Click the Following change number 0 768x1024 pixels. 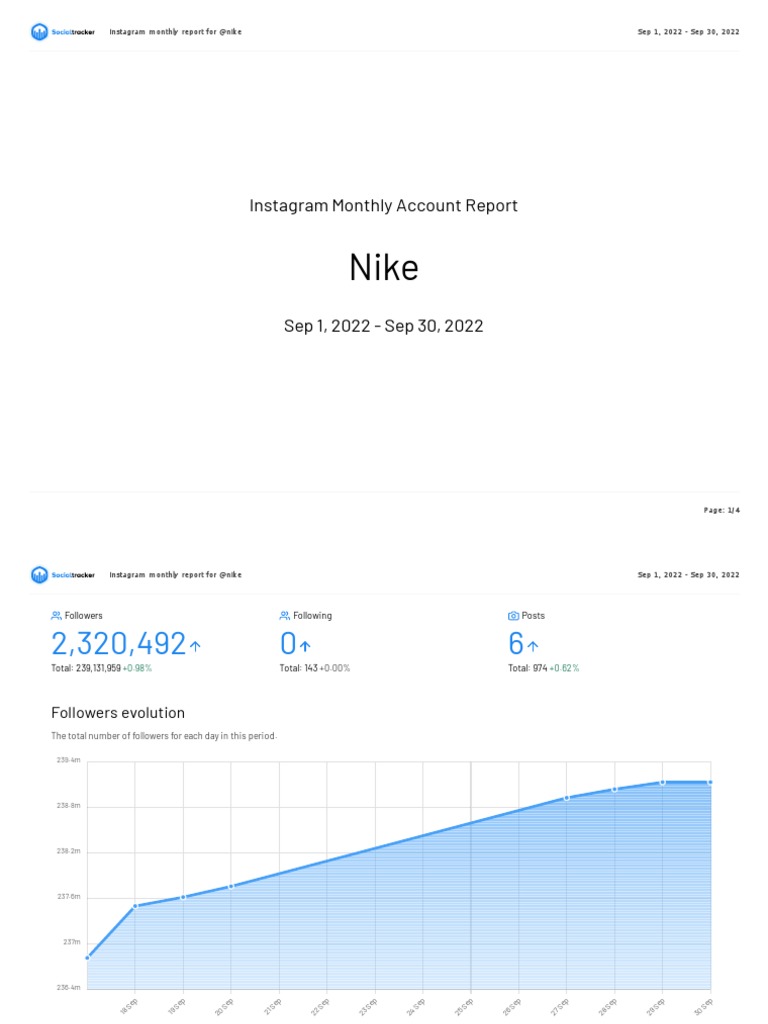pos(288,644)
